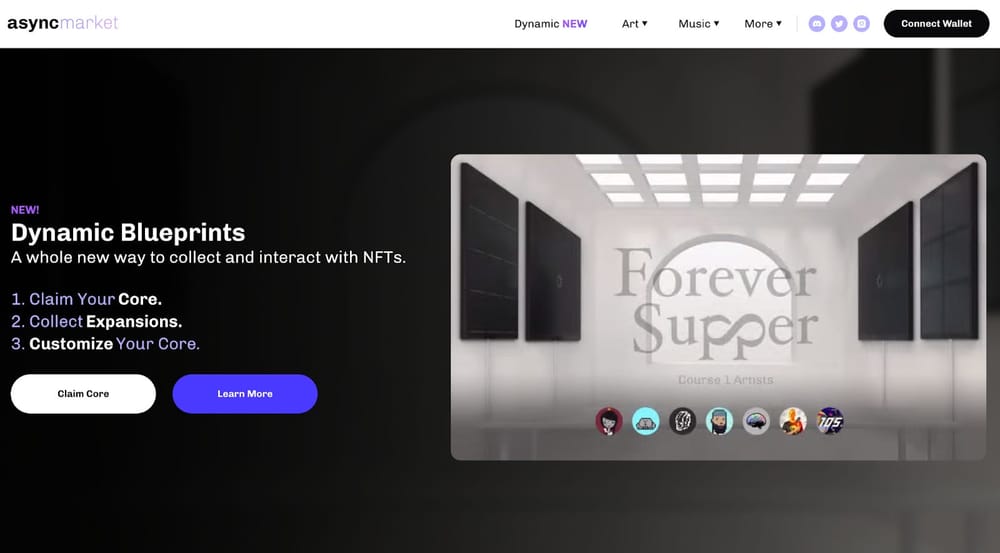Select the orange figure artist avatar
Image resolution: width=1000 pixels, height=553 pixels.
point(793,422)
